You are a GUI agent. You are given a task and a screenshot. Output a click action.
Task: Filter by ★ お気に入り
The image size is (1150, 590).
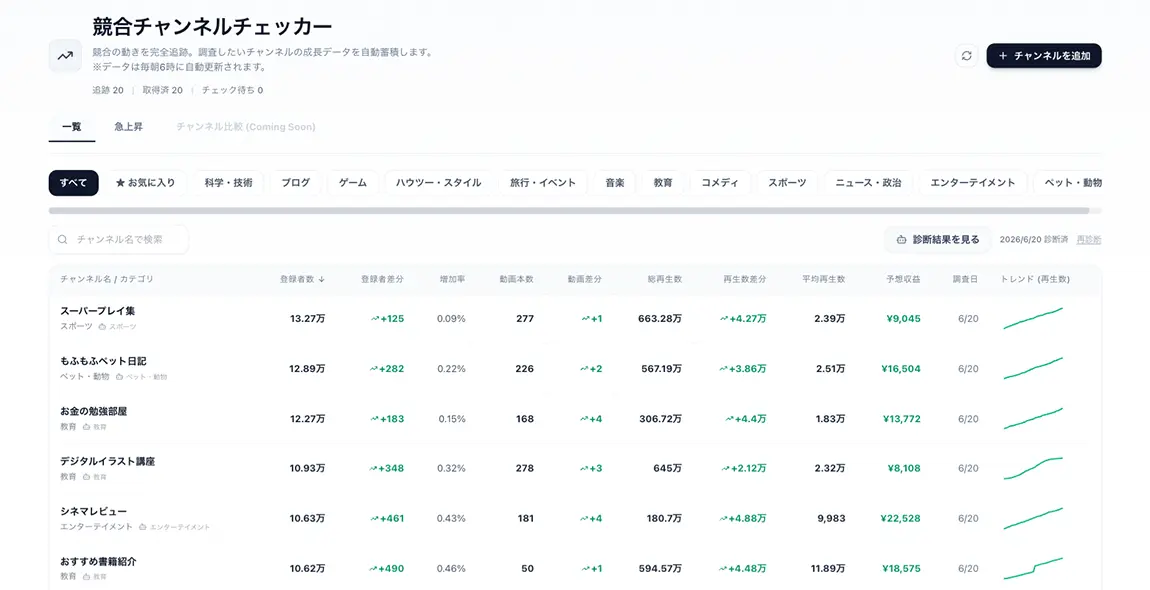click(x=145, y=183)
